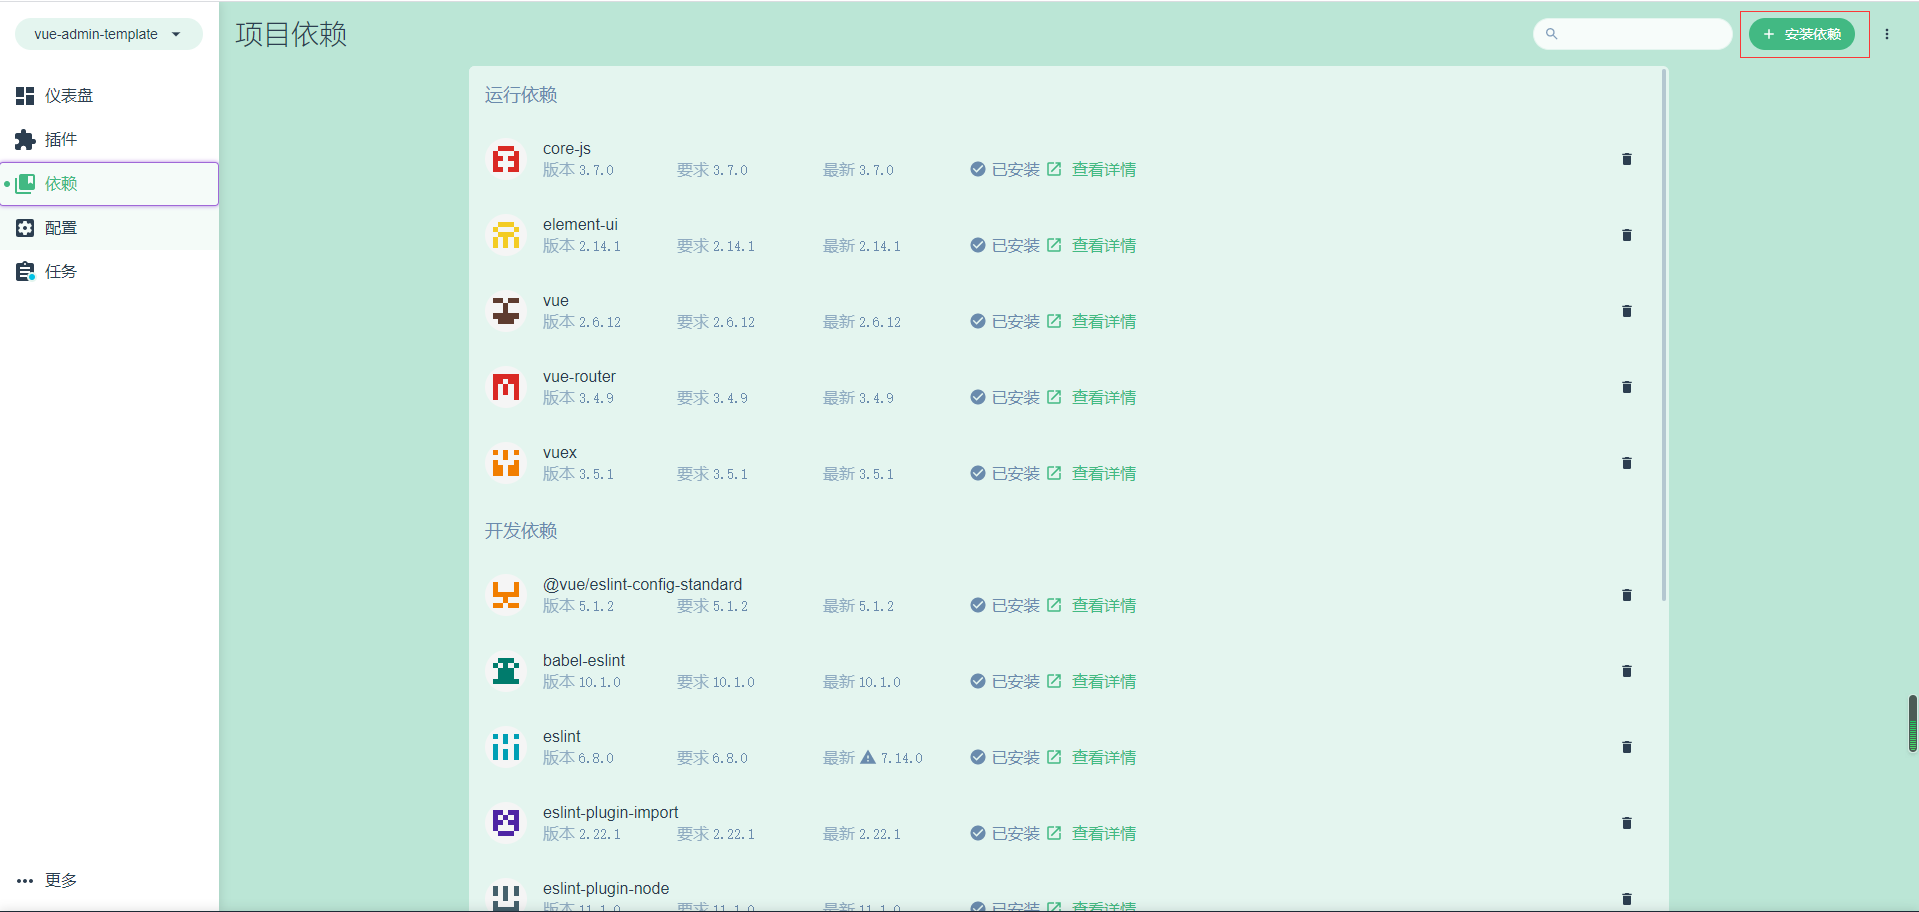Click the page scrollbar on the right edge

pos(1912,723)
